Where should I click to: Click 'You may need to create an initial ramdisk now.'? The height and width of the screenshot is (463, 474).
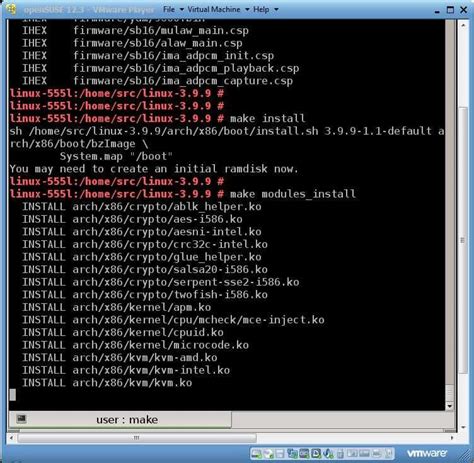[x=154, y=169]
